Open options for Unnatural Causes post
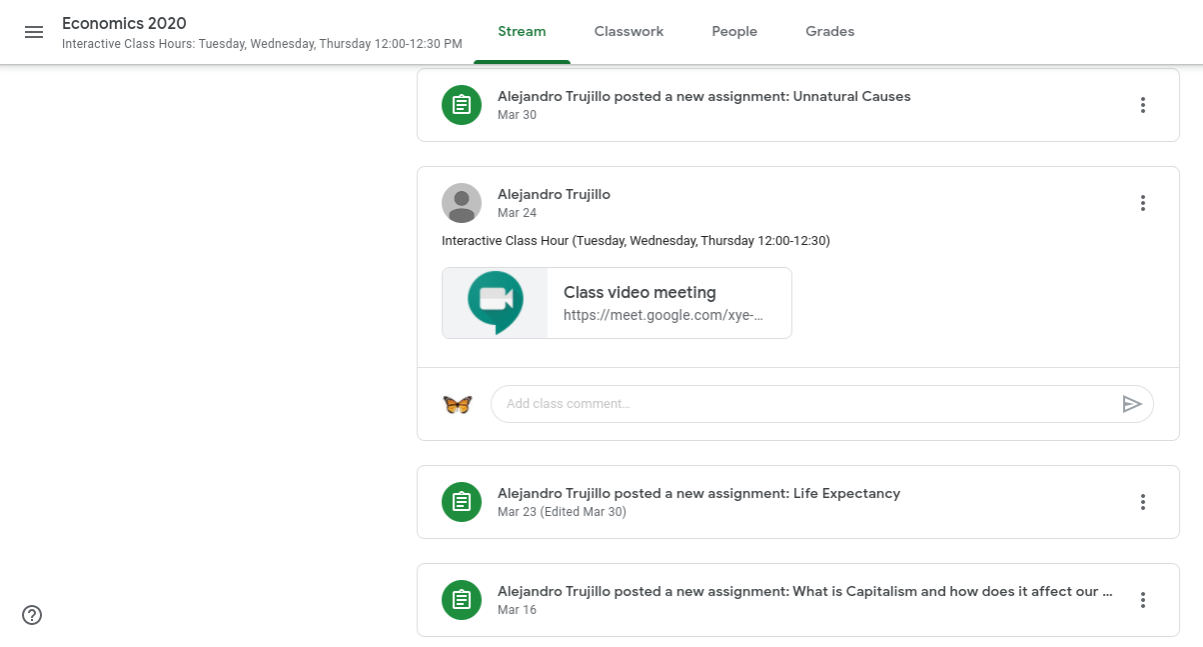The image size is (1203, 647). click(1142, 105)
